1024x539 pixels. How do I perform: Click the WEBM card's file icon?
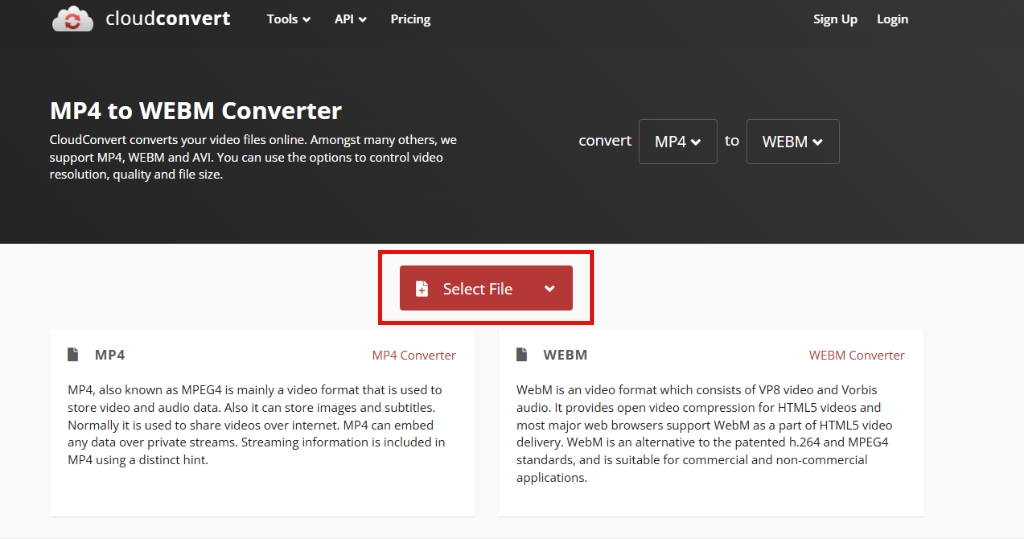coord(522,355)
